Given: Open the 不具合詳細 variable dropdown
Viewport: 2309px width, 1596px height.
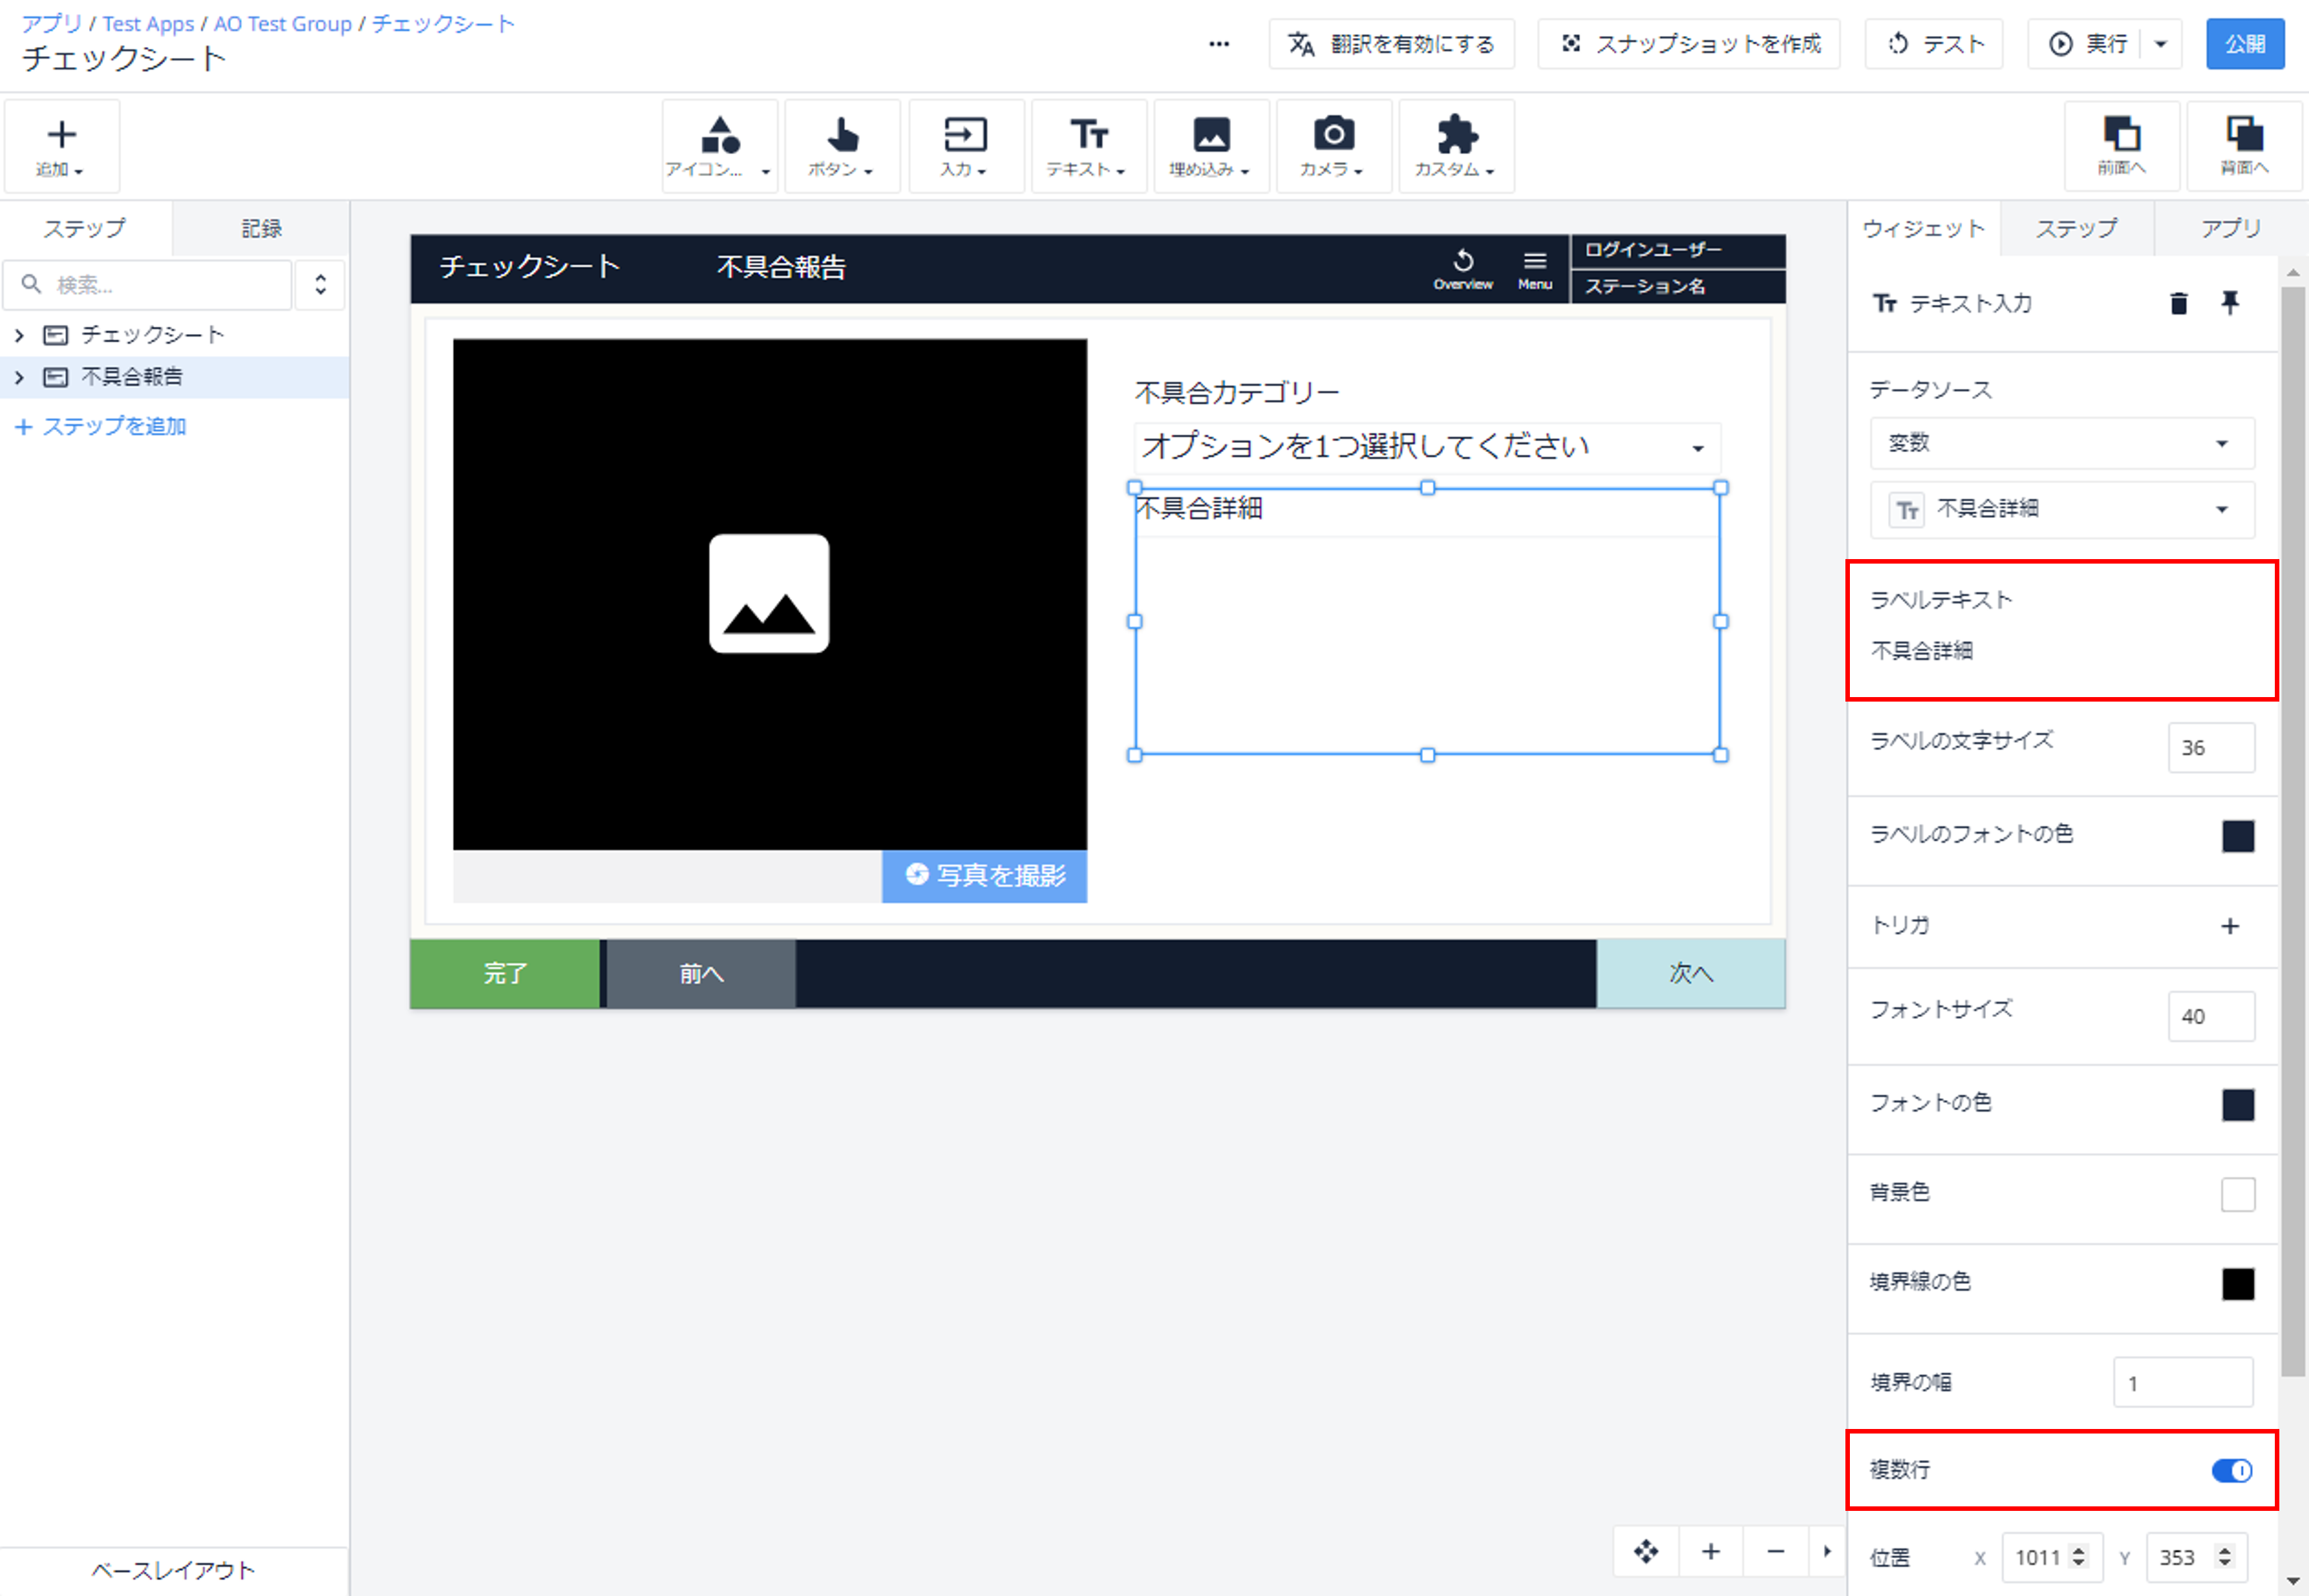Looking at the screenshot, I should [2062, 509].
